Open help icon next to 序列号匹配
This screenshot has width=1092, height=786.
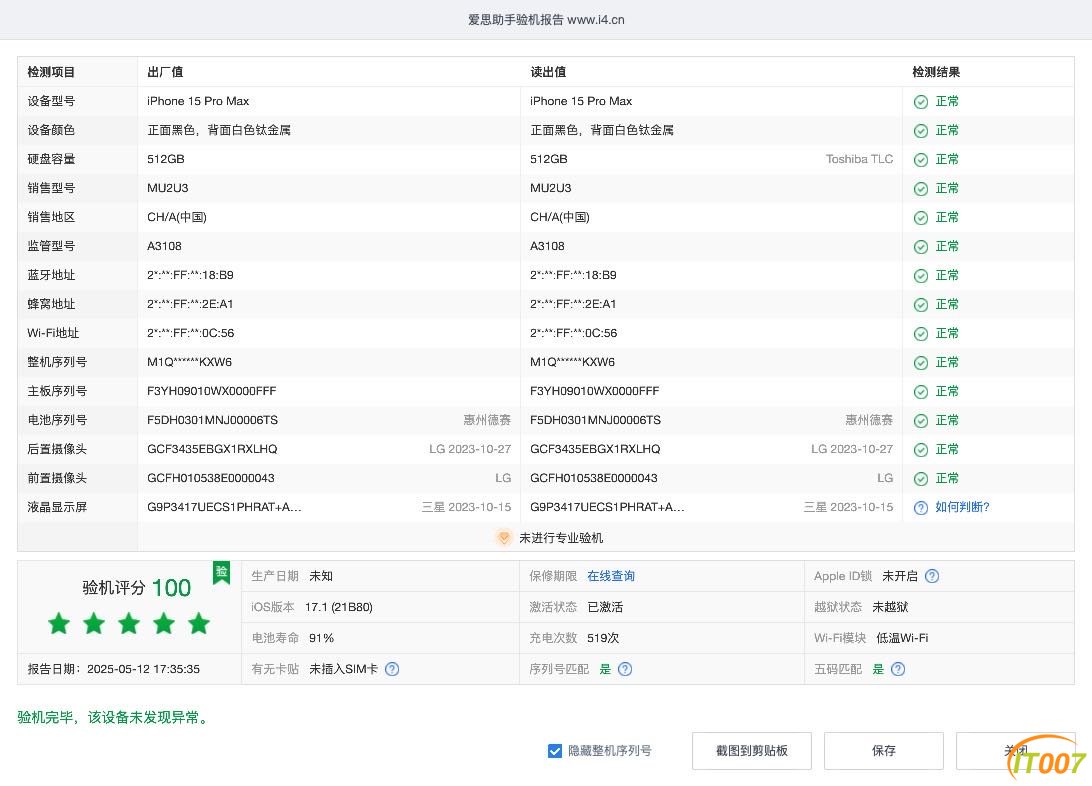click(x=625, y=669)
